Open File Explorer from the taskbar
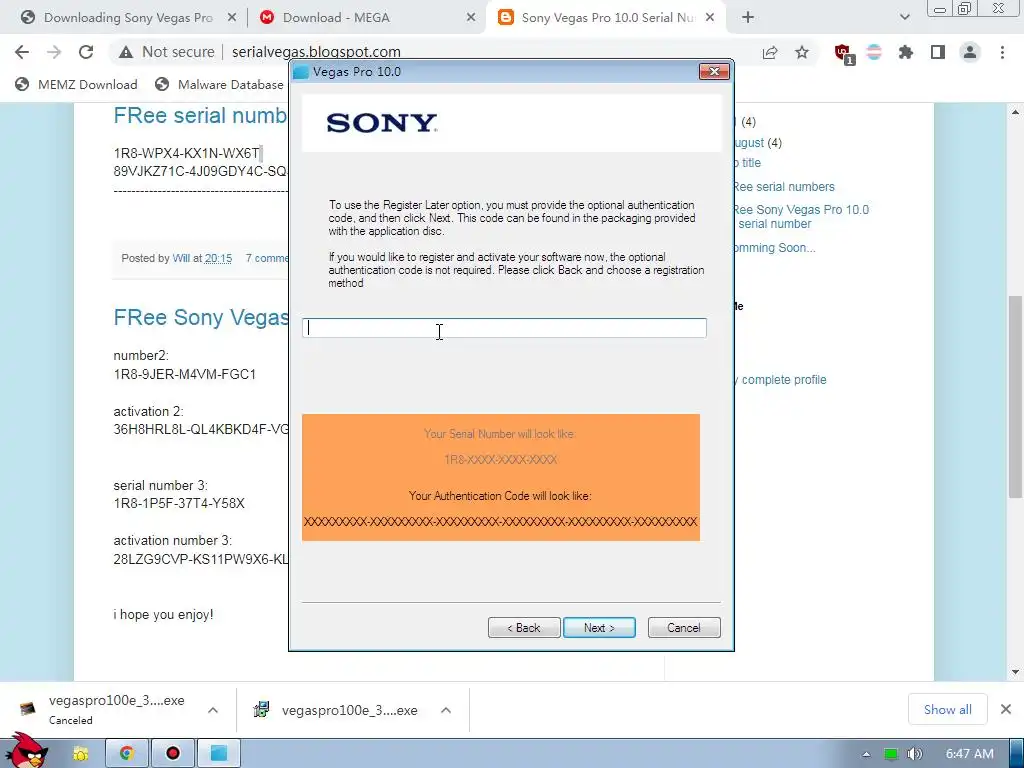The height and width of the screenshot is (768, 1024). pyautogui.click(x=80, y=754)
